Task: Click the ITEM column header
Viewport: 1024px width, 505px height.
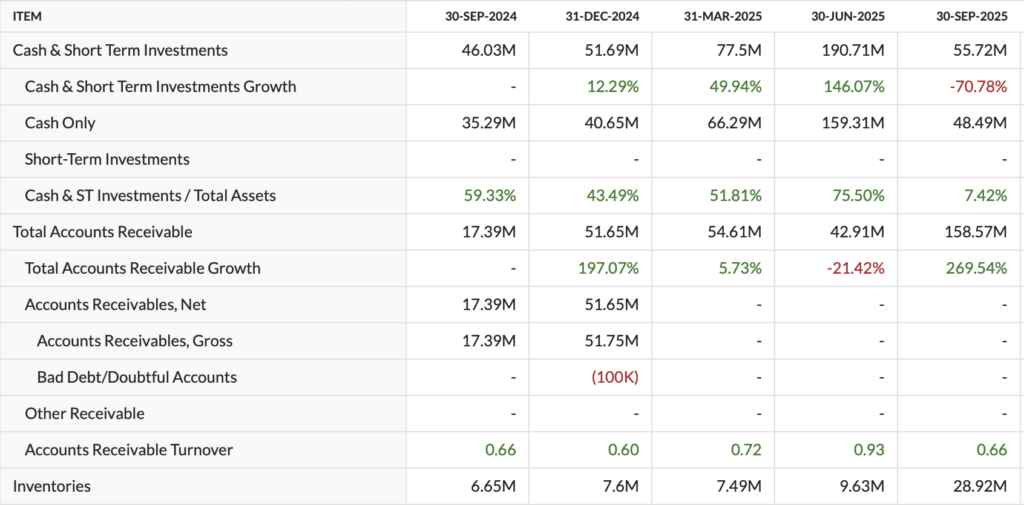Action: click(x=29, y=17)
